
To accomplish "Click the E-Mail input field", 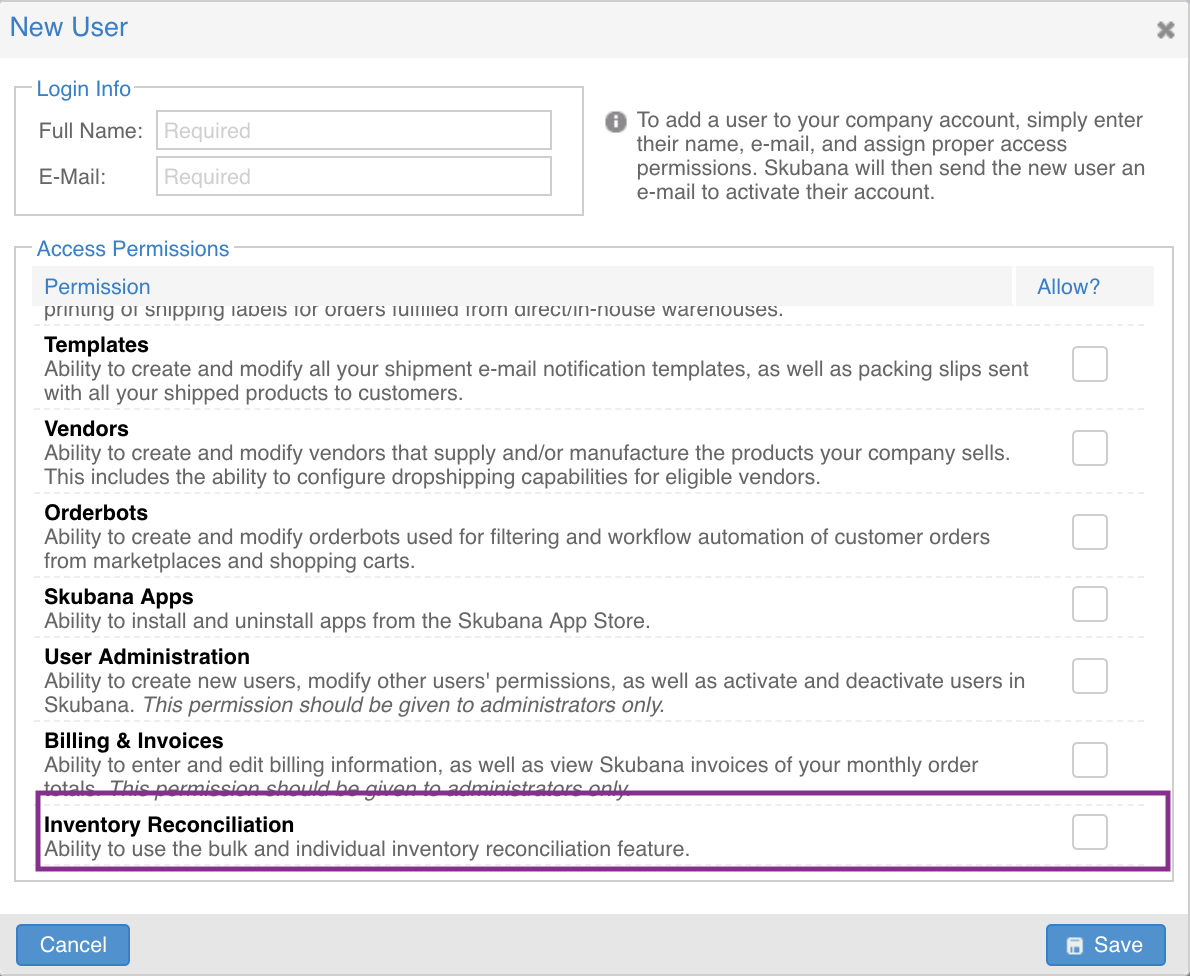I will click(354, 176).
